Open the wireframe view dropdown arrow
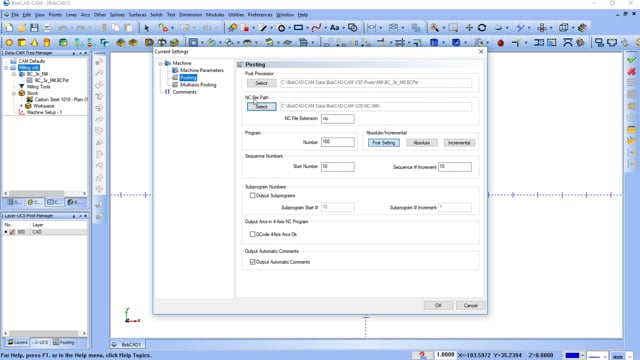Screen dimensions: 640x360 573,28
